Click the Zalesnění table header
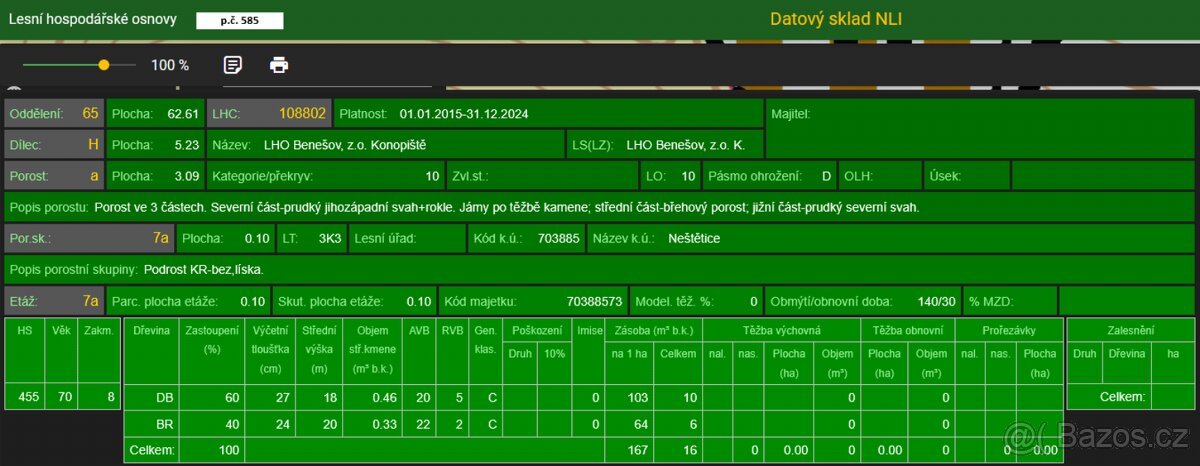This screenshot has height=466, width=1200. click(x=1130, y=330)
